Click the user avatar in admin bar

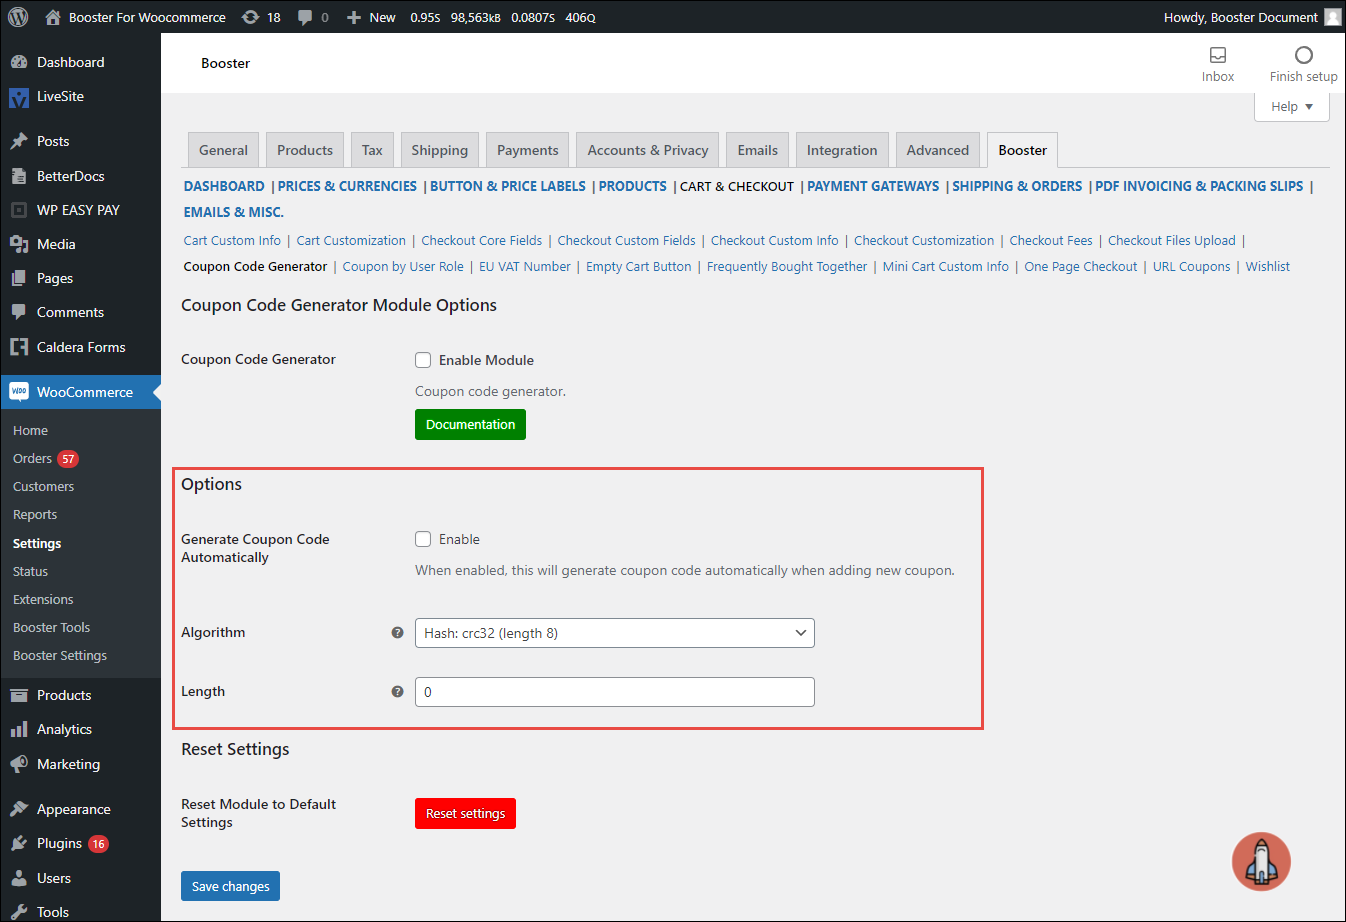pyautogui.click(x=1333, y=17)
